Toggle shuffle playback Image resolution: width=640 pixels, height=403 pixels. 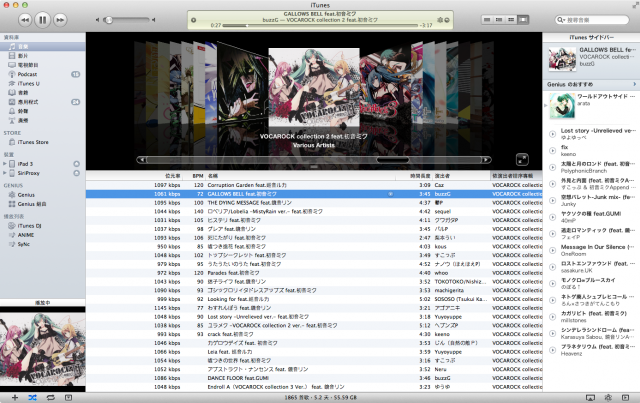[x=32, y=398]
